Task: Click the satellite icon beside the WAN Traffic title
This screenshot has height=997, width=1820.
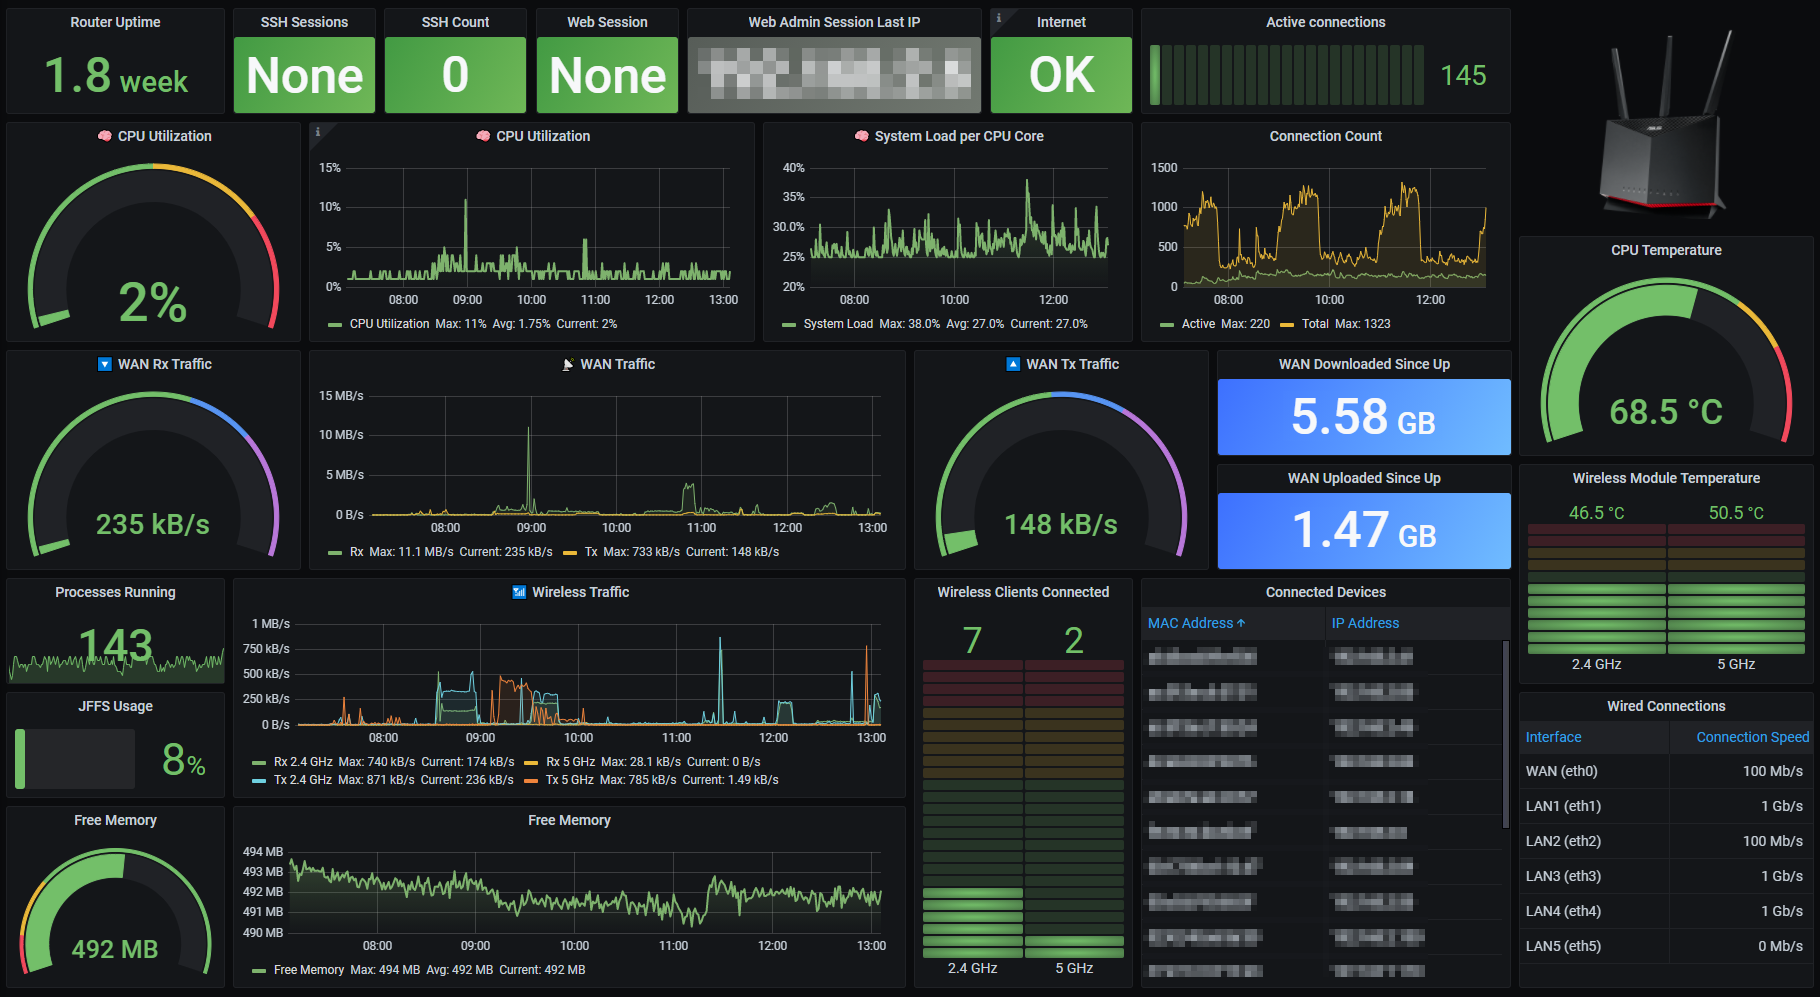Action: 568,364
